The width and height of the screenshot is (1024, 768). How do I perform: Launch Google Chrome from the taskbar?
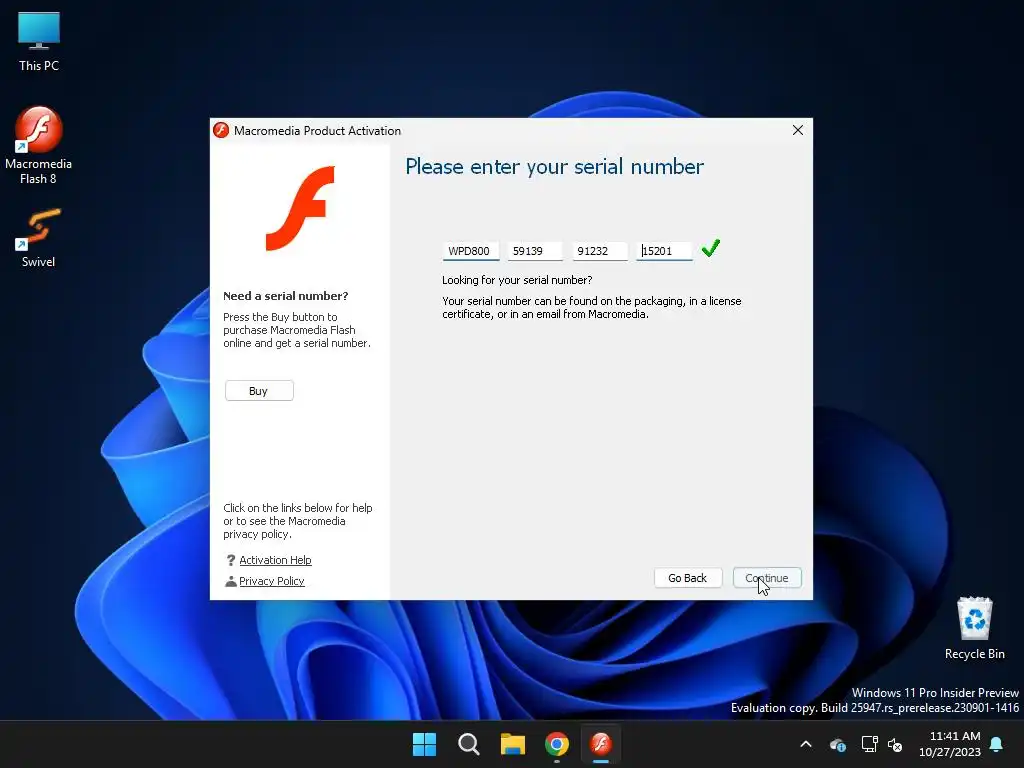[557, 744]
